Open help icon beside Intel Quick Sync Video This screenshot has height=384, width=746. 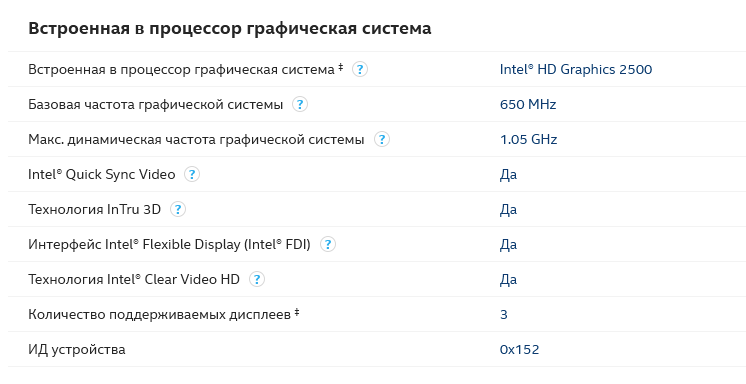coord(192,174)
